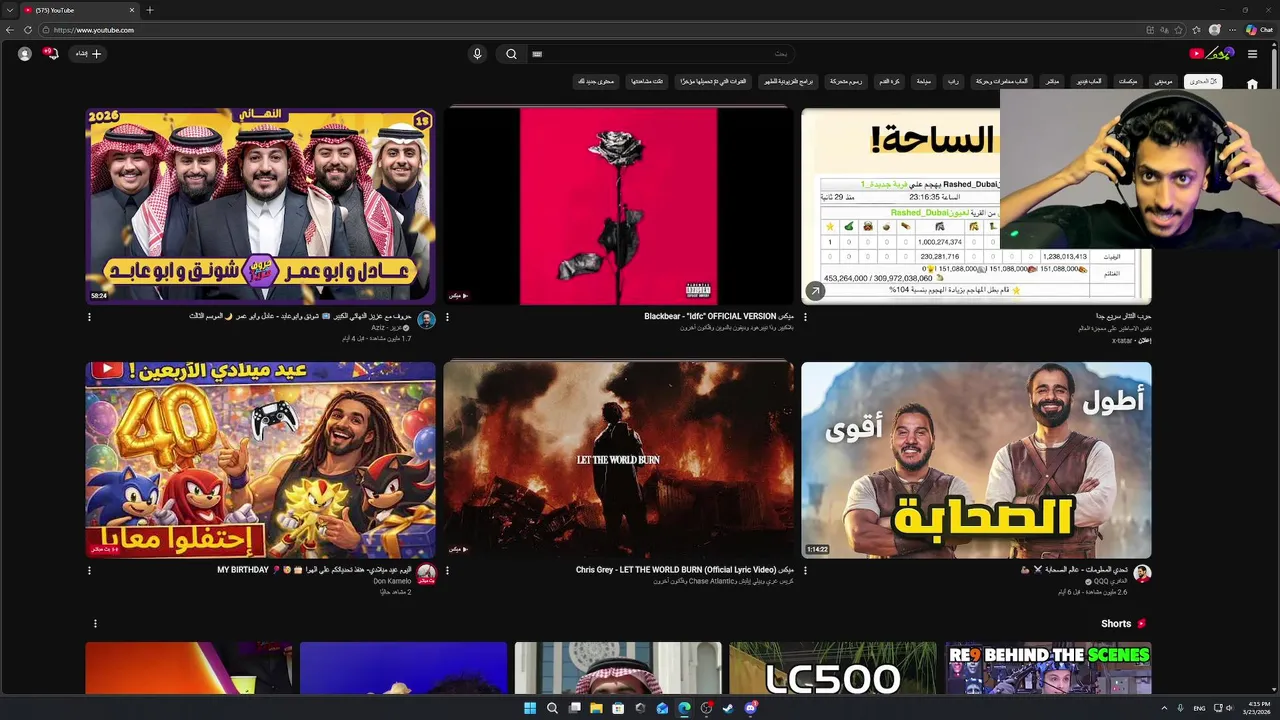
Task: Click the x-tatar advertiser link
Action: click(1122, 341)
